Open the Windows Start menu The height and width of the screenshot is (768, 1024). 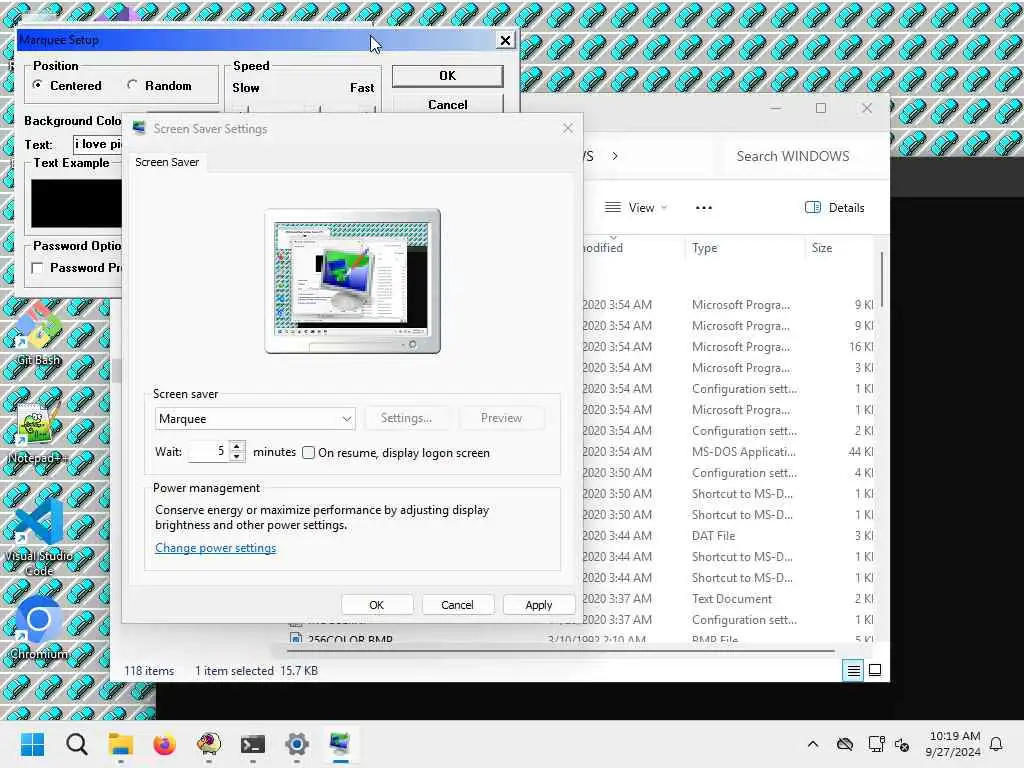(32, 744)
